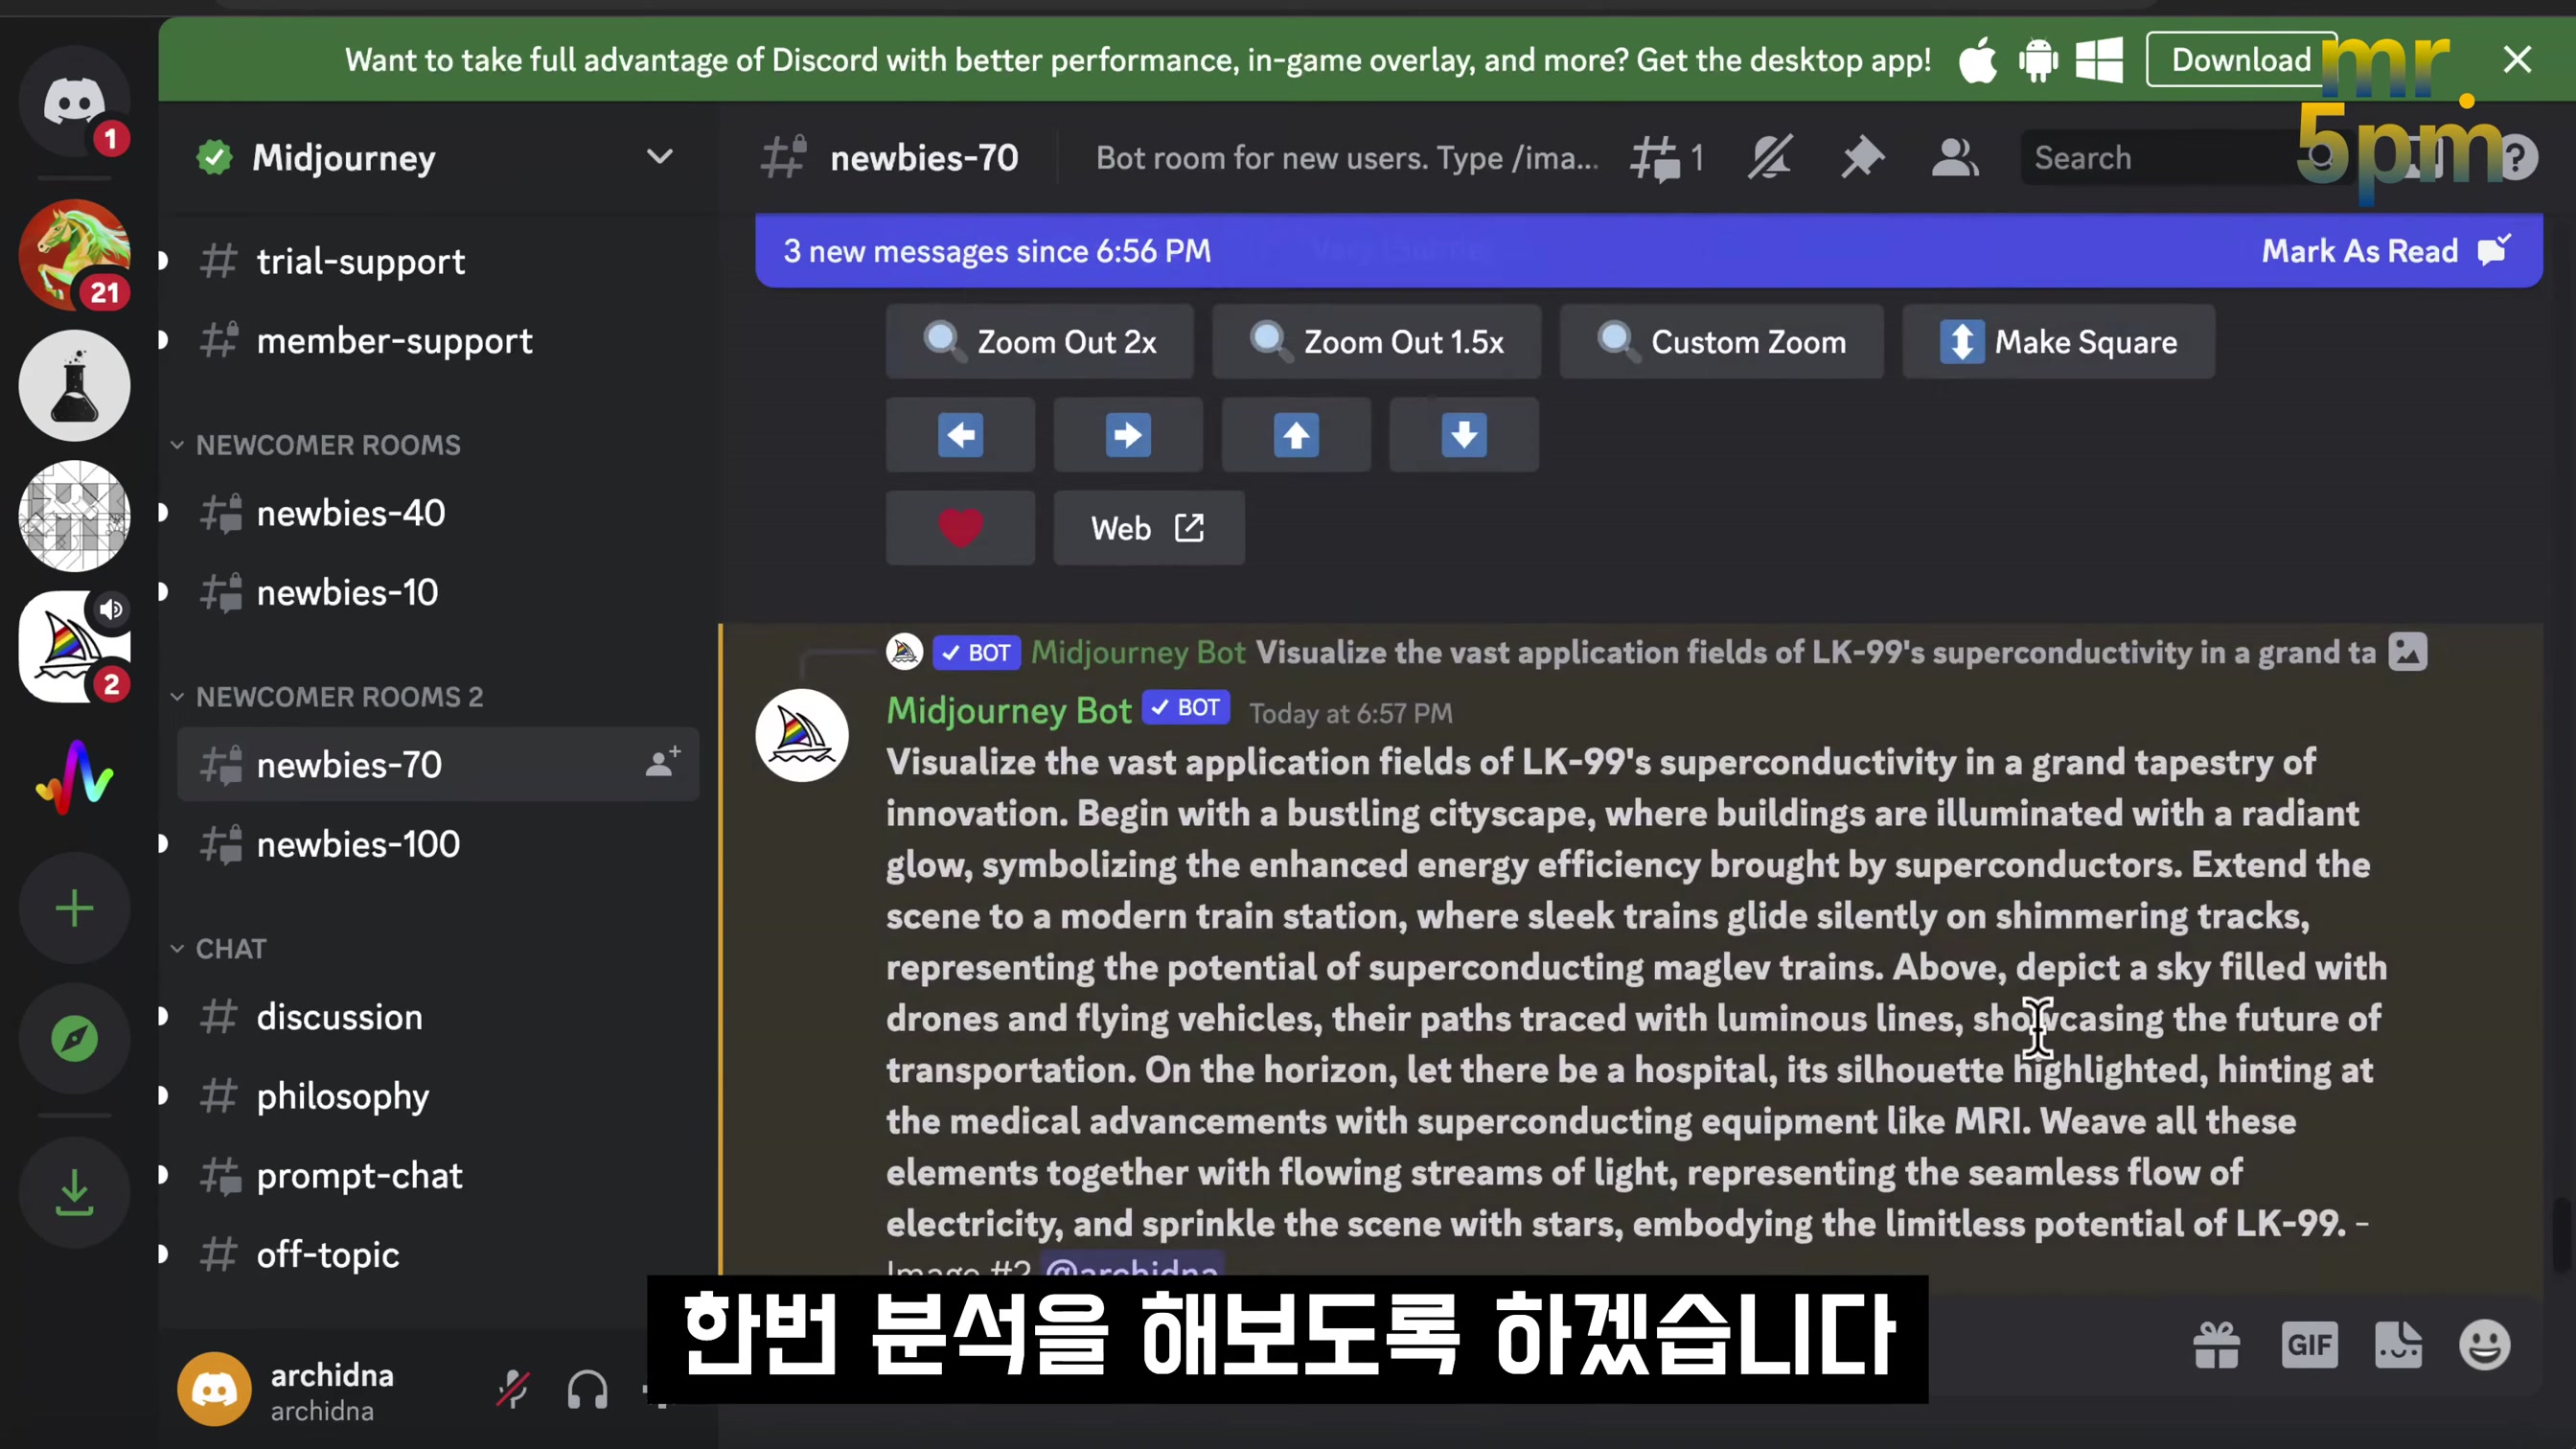Pan left with the left arrow button
Screen dimensions: 2576x1449
(x=960, y=435)
